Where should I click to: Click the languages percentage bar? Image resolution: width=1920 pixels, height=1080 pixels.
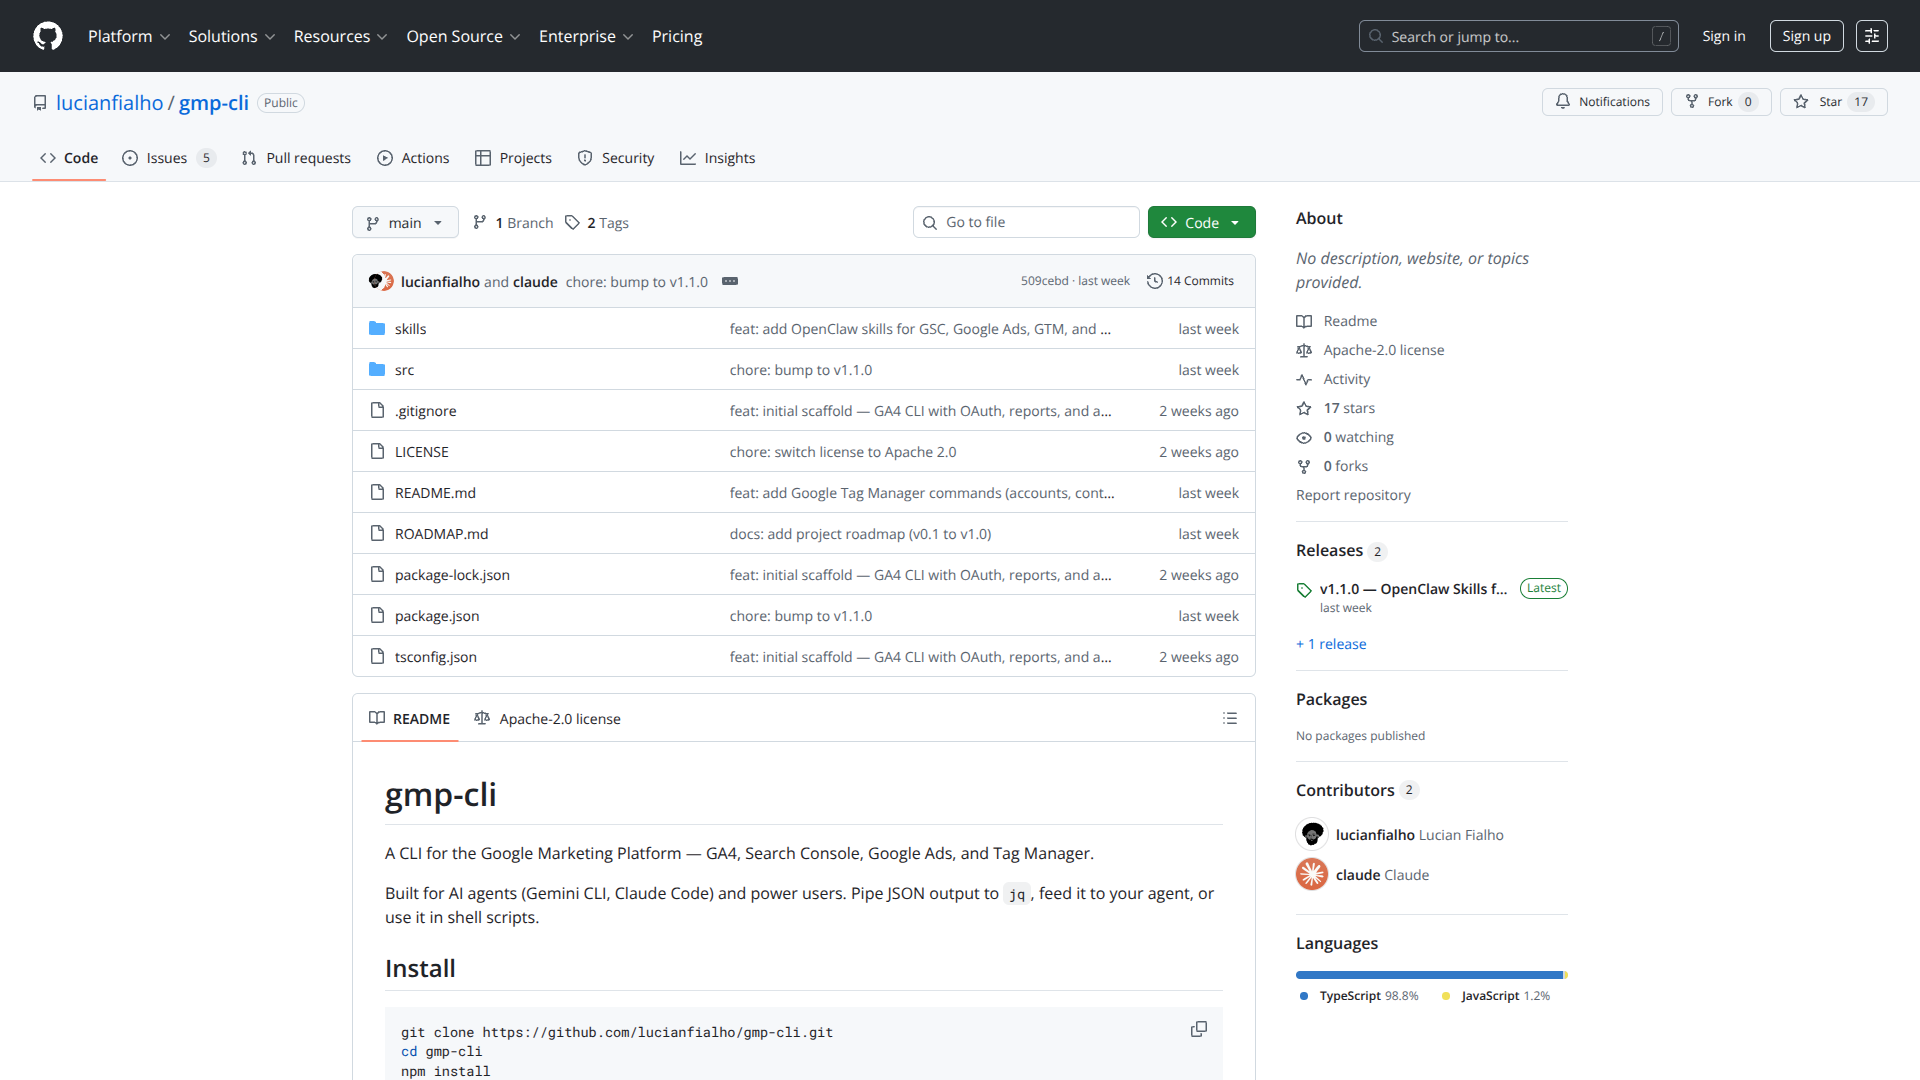(x=1430, y=975)
